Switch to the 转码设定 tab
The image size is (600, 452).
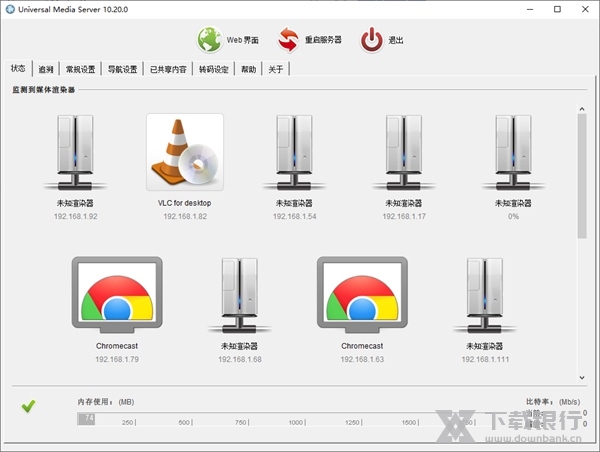[213, 70]
